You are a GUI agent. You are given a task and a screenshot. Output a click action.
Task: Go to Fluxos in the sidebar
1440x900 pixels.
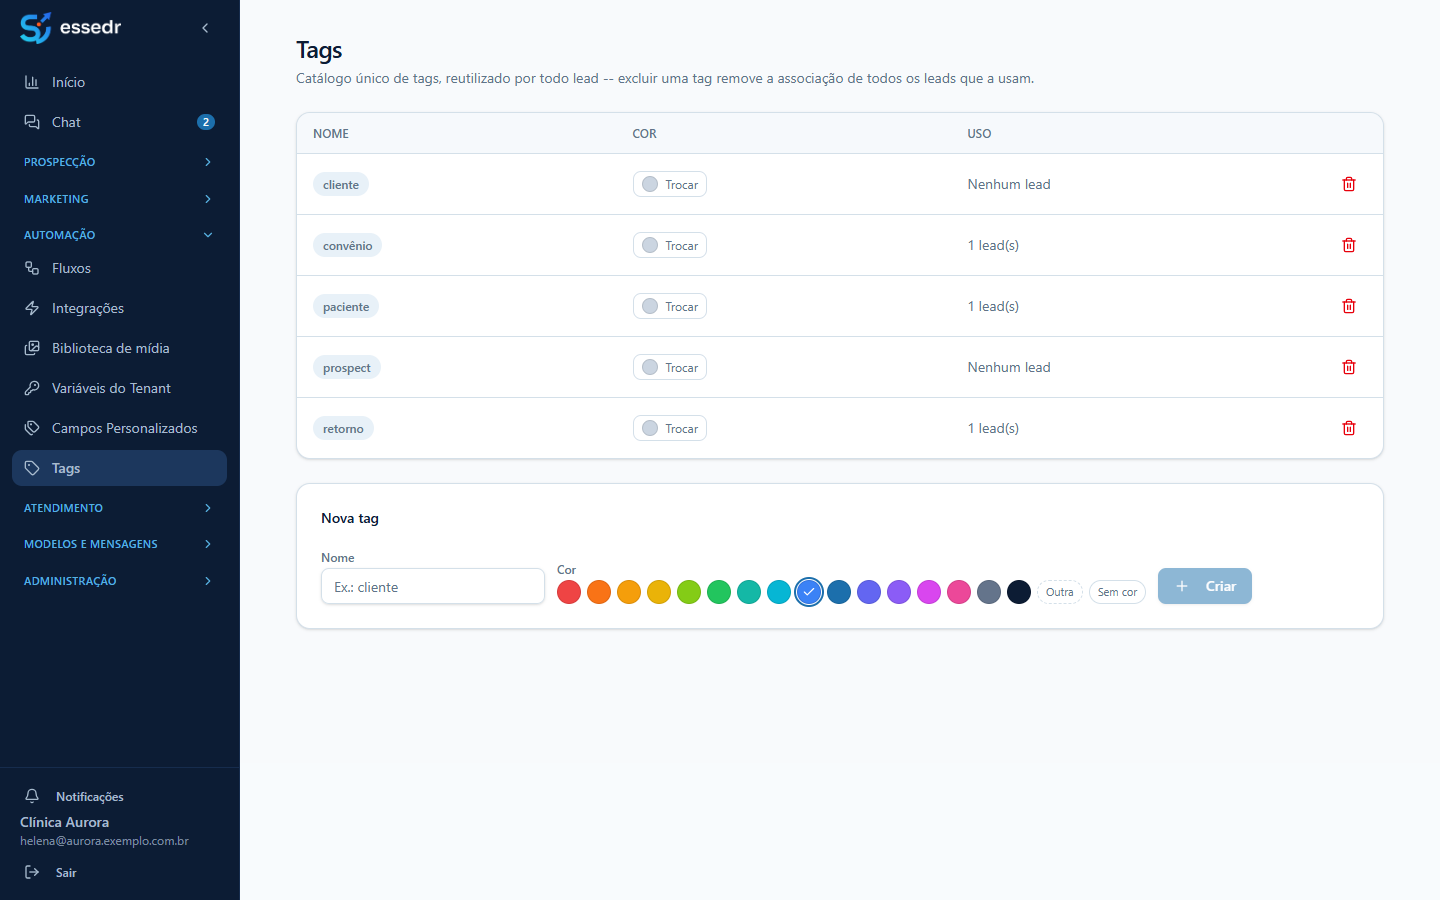tap(119, 268)
